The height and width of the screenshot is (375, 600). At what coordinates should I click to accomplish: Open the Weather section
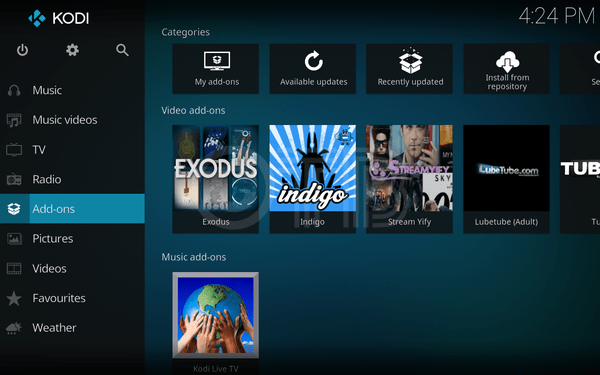pyautogui.click(x=72, y=328)
